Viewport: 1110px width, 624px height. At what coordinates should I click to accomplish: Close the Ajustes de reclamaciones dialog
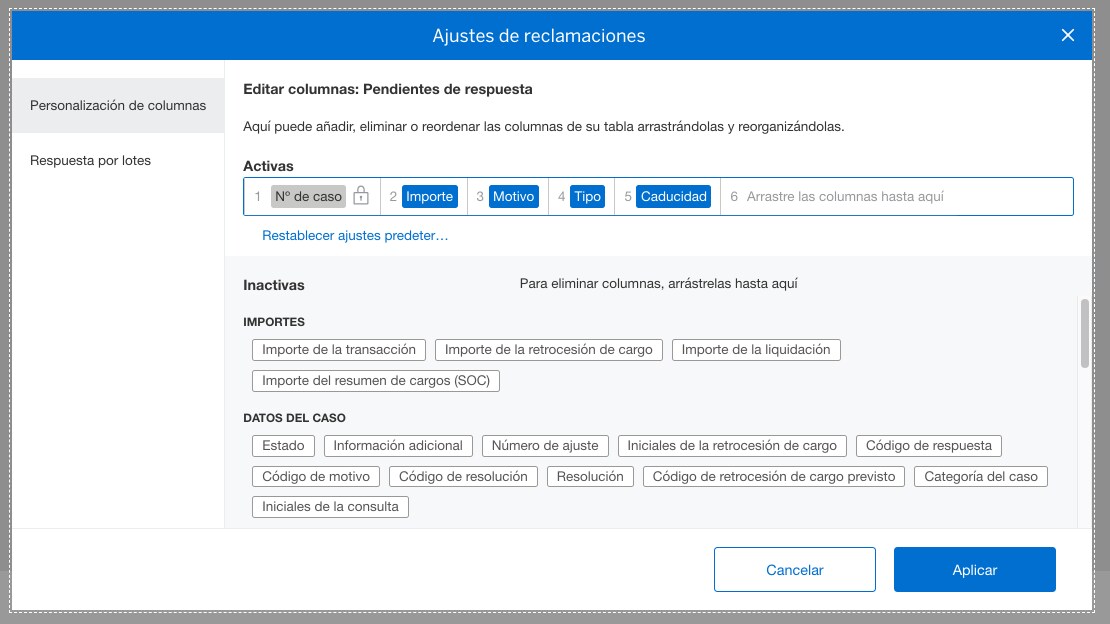coord(1067,36)
